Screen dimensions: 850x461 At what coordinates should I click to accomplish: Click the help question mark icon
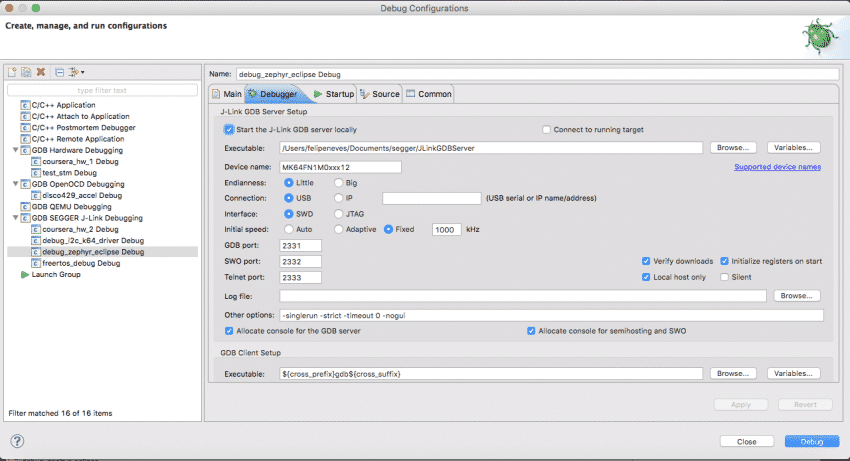(x=17, y=441)
